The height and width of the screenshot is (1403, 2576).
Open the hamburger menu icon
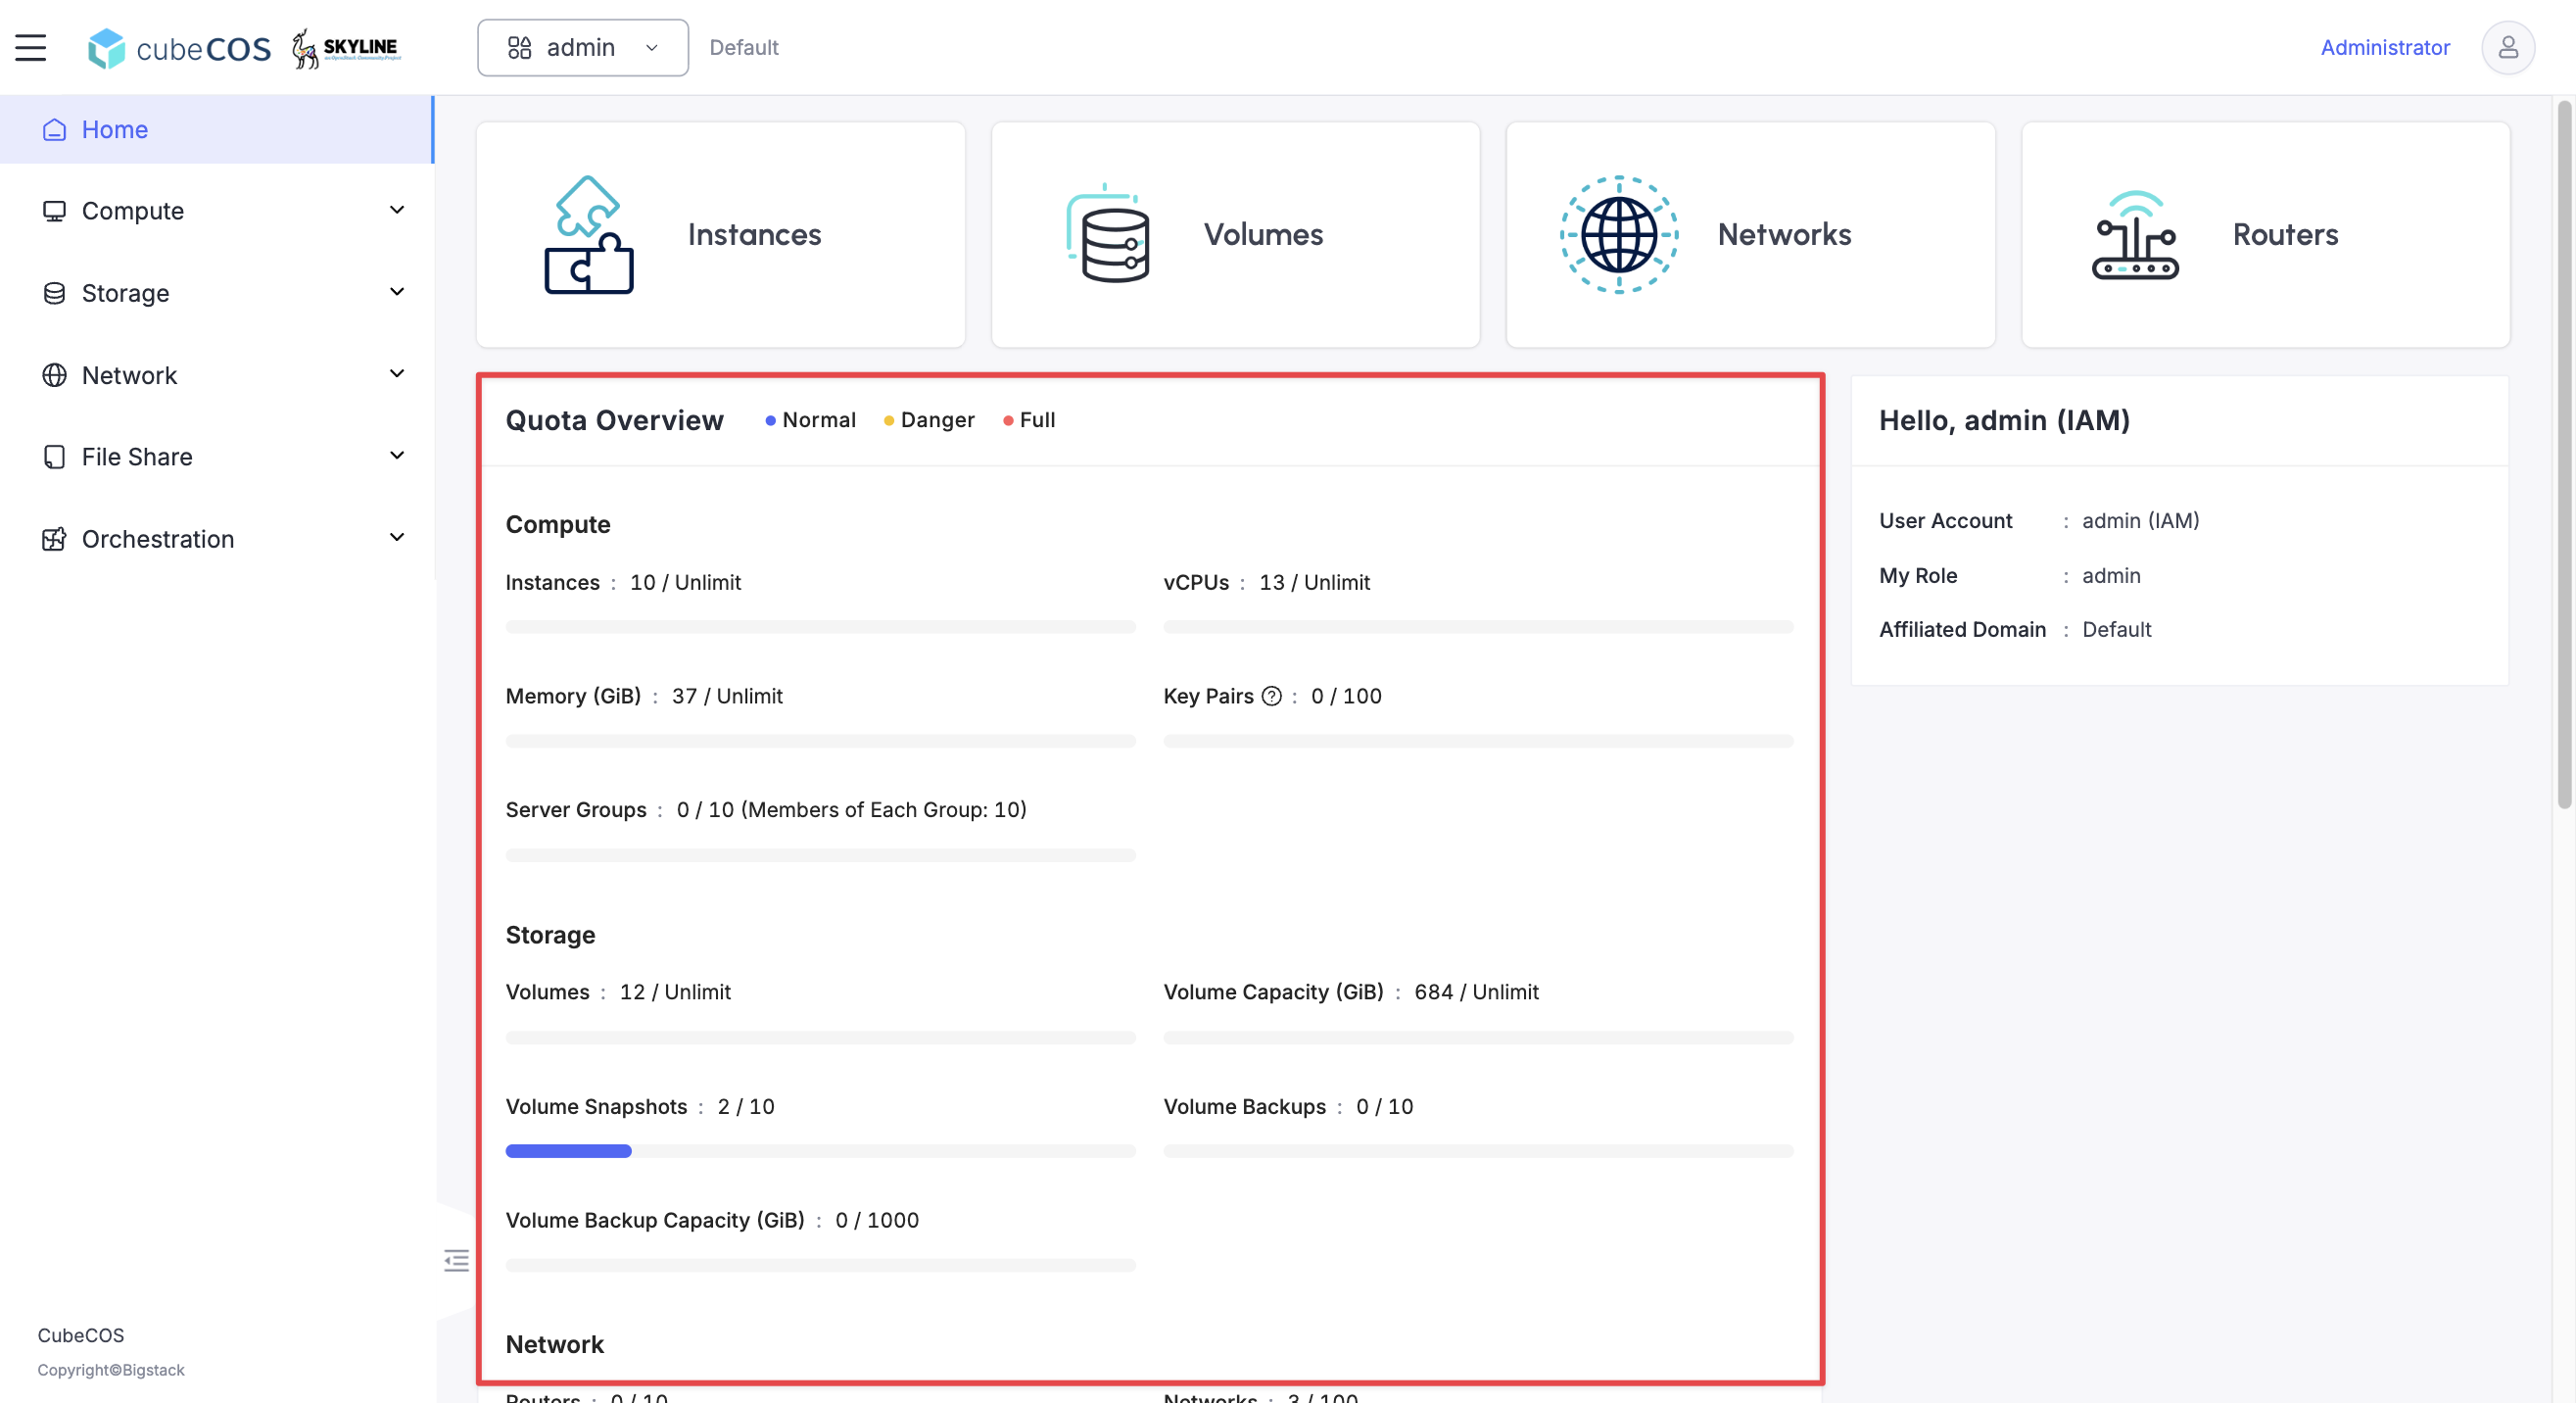click(x=31, y=47)
